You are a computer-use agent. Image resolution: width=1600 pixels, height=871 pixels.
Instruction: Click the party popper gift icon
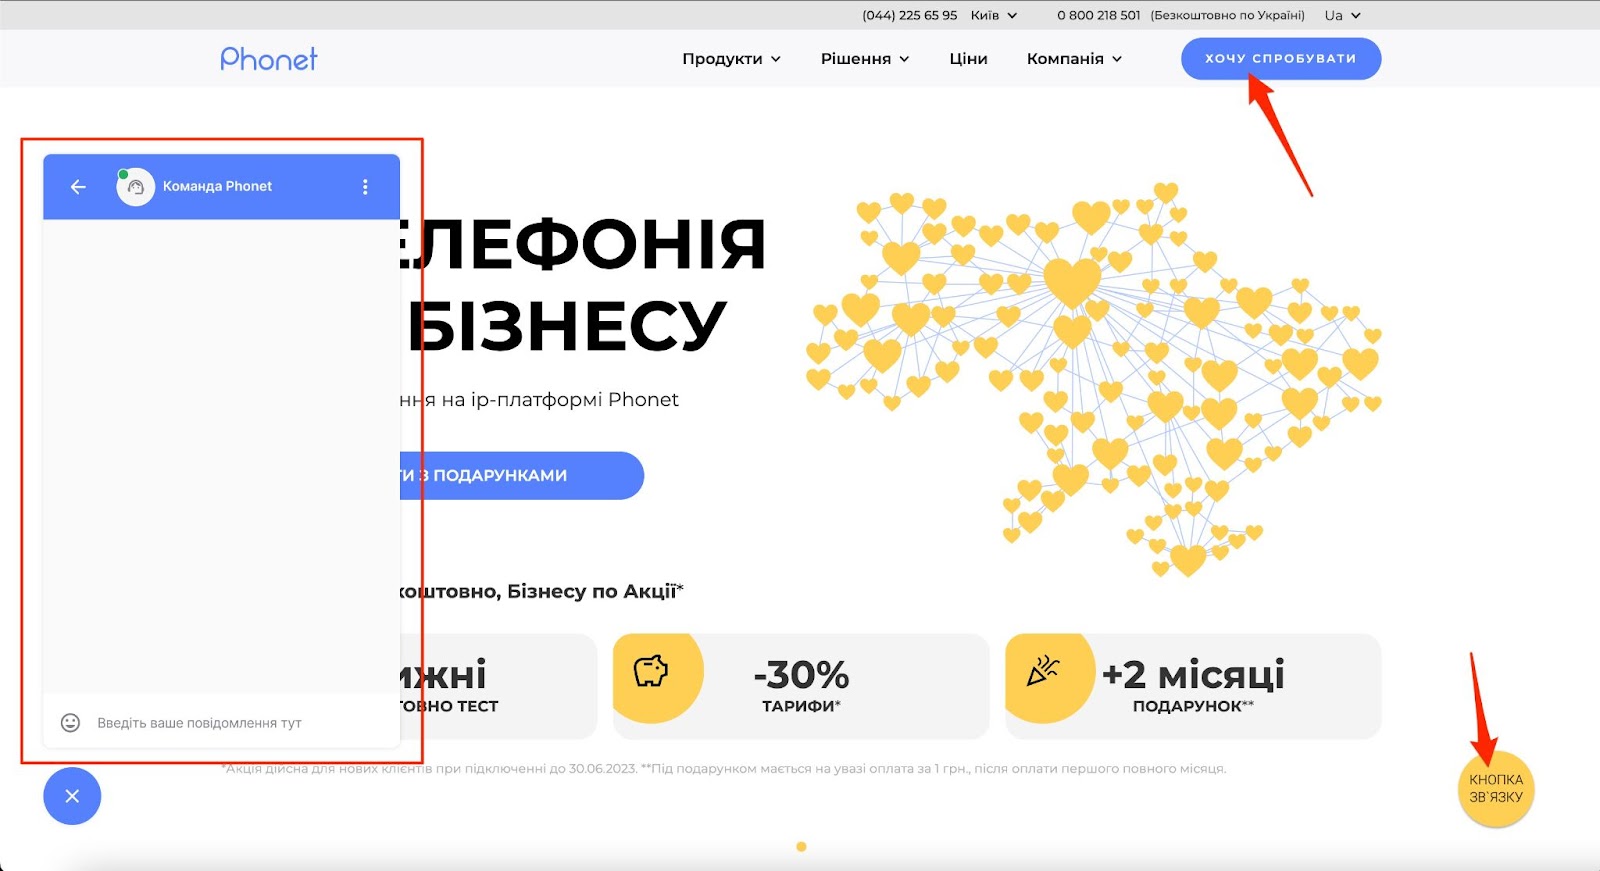(1043, 671)
